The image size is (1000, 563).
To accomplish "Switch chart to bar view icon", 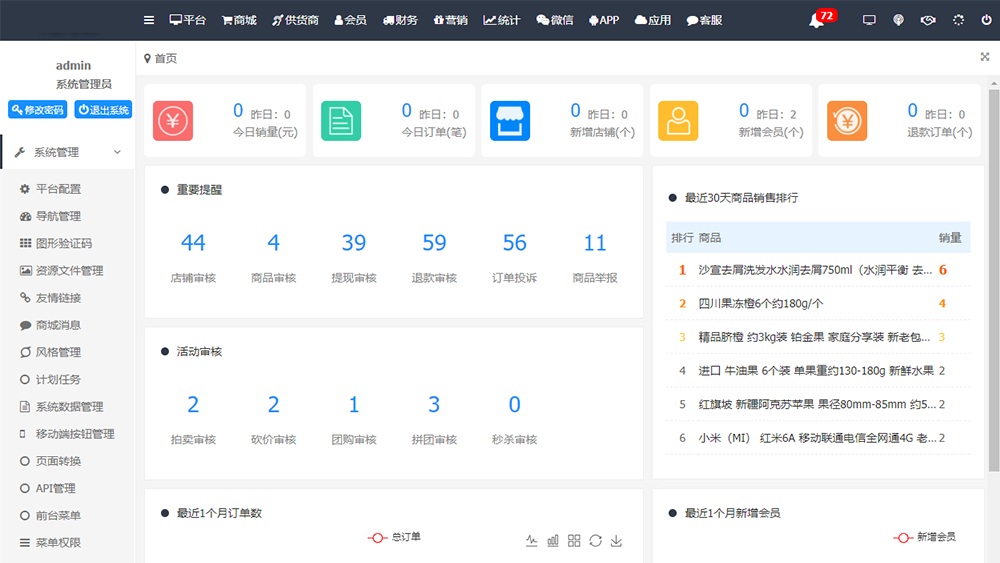I will pyautogui.click(x=553, y=541).
